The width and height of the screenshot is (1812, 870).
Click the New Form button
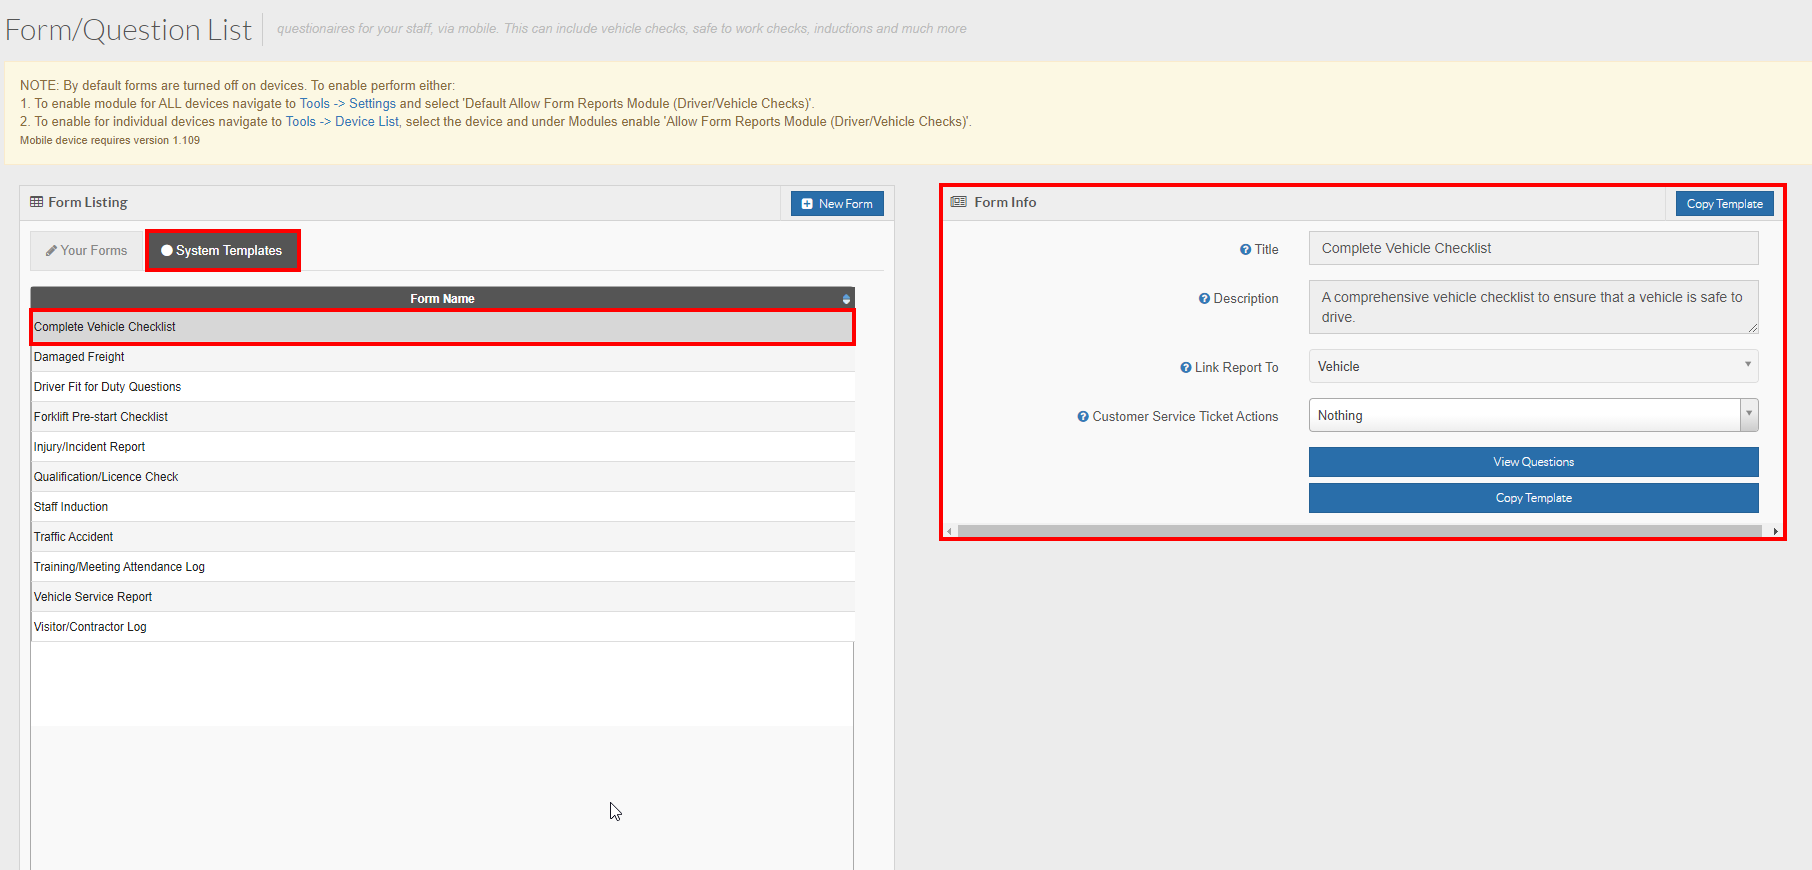[x=837, y=204]
